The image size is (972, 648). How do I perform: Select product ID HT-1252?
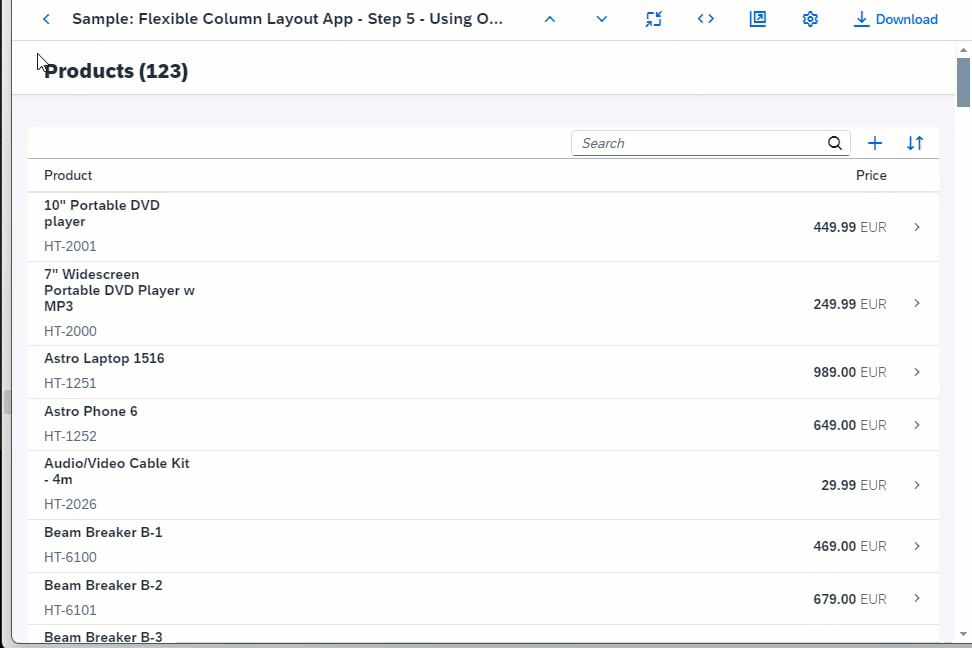tap(70, 436)
